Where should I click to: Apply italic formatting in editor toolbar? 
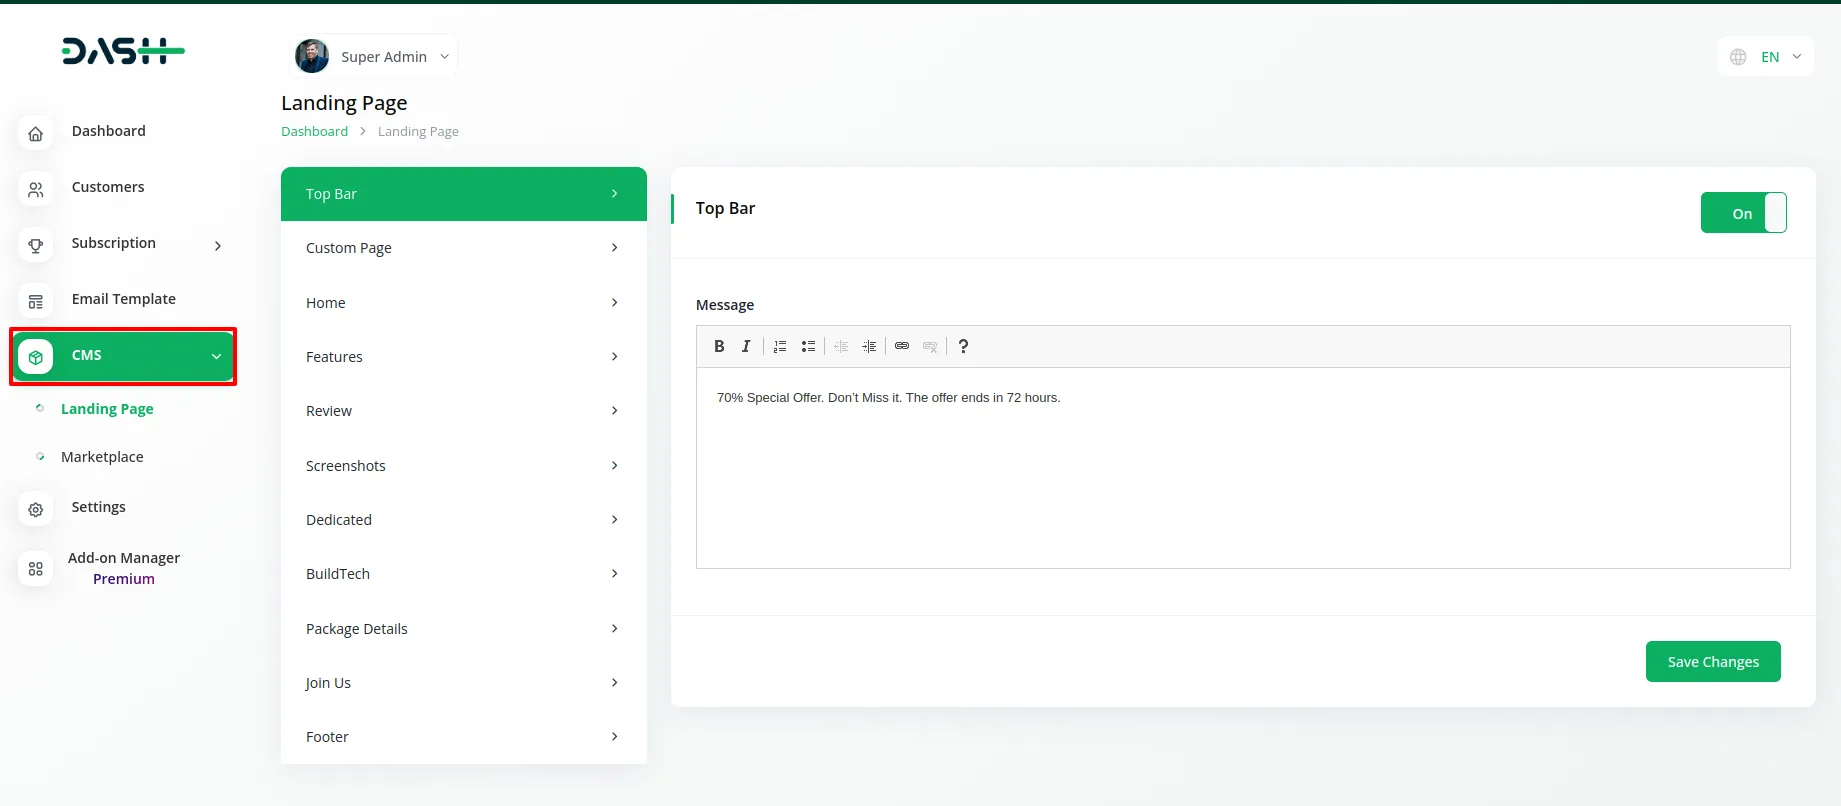[x=746, y=346]
